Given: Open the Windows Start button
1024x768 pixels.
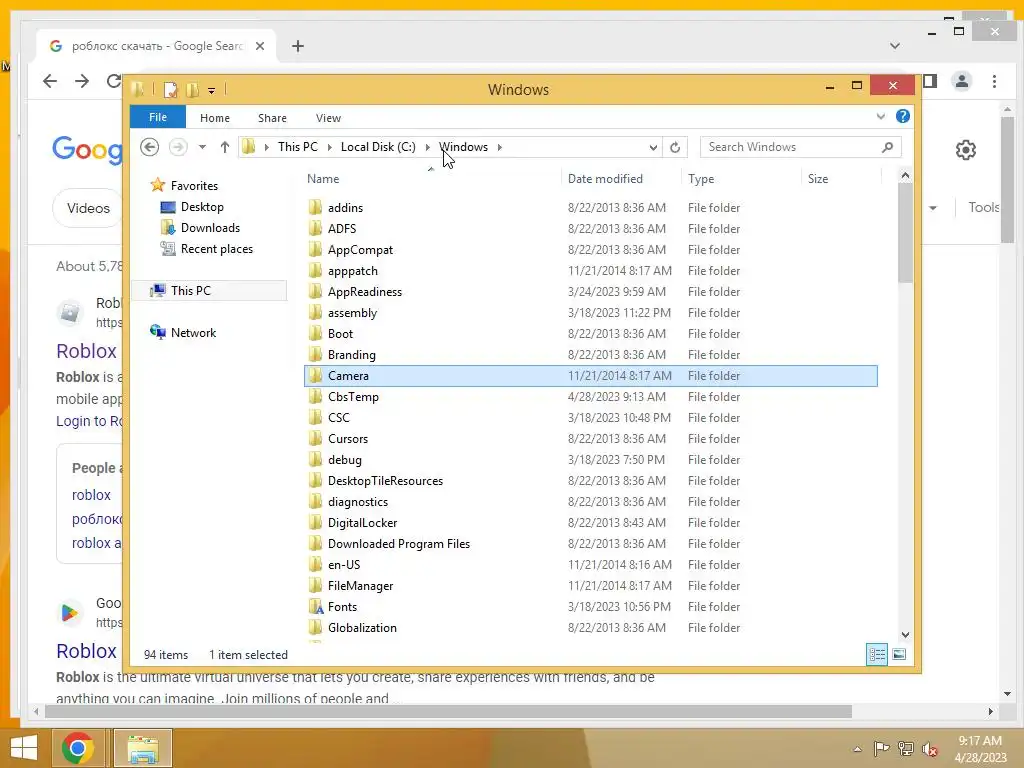Looking at the screenshot, I should point(24,748).
